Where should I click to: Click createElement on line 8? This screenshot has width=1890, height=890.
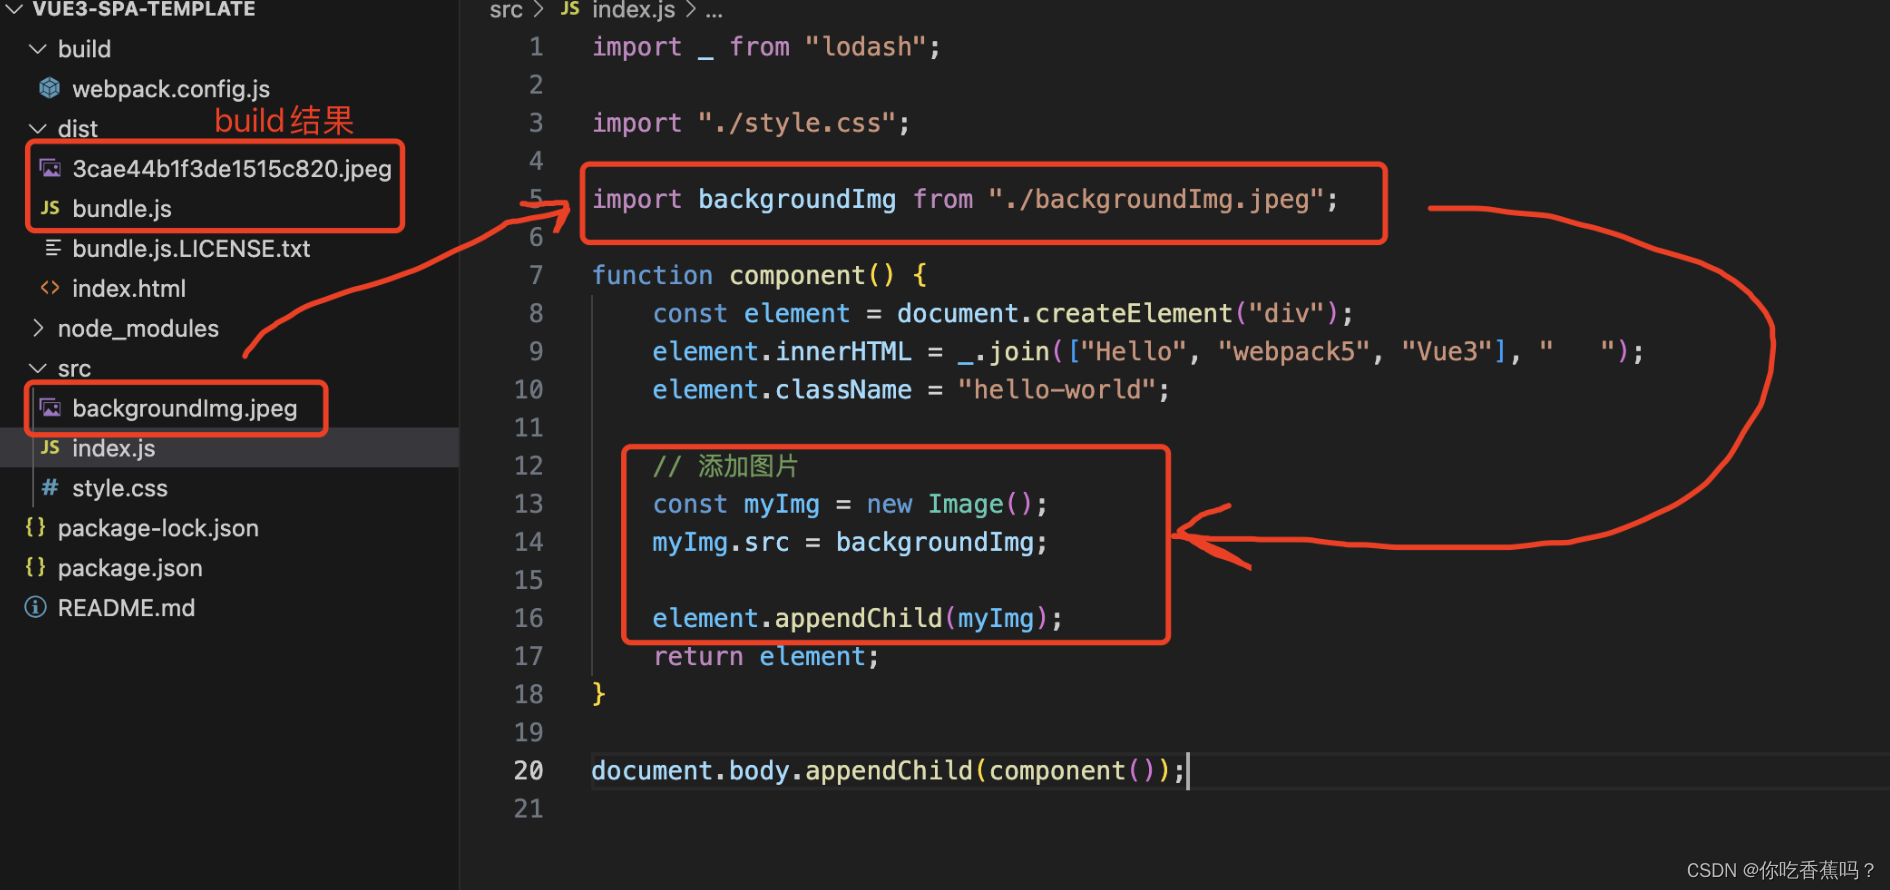tap(1134, 314)
